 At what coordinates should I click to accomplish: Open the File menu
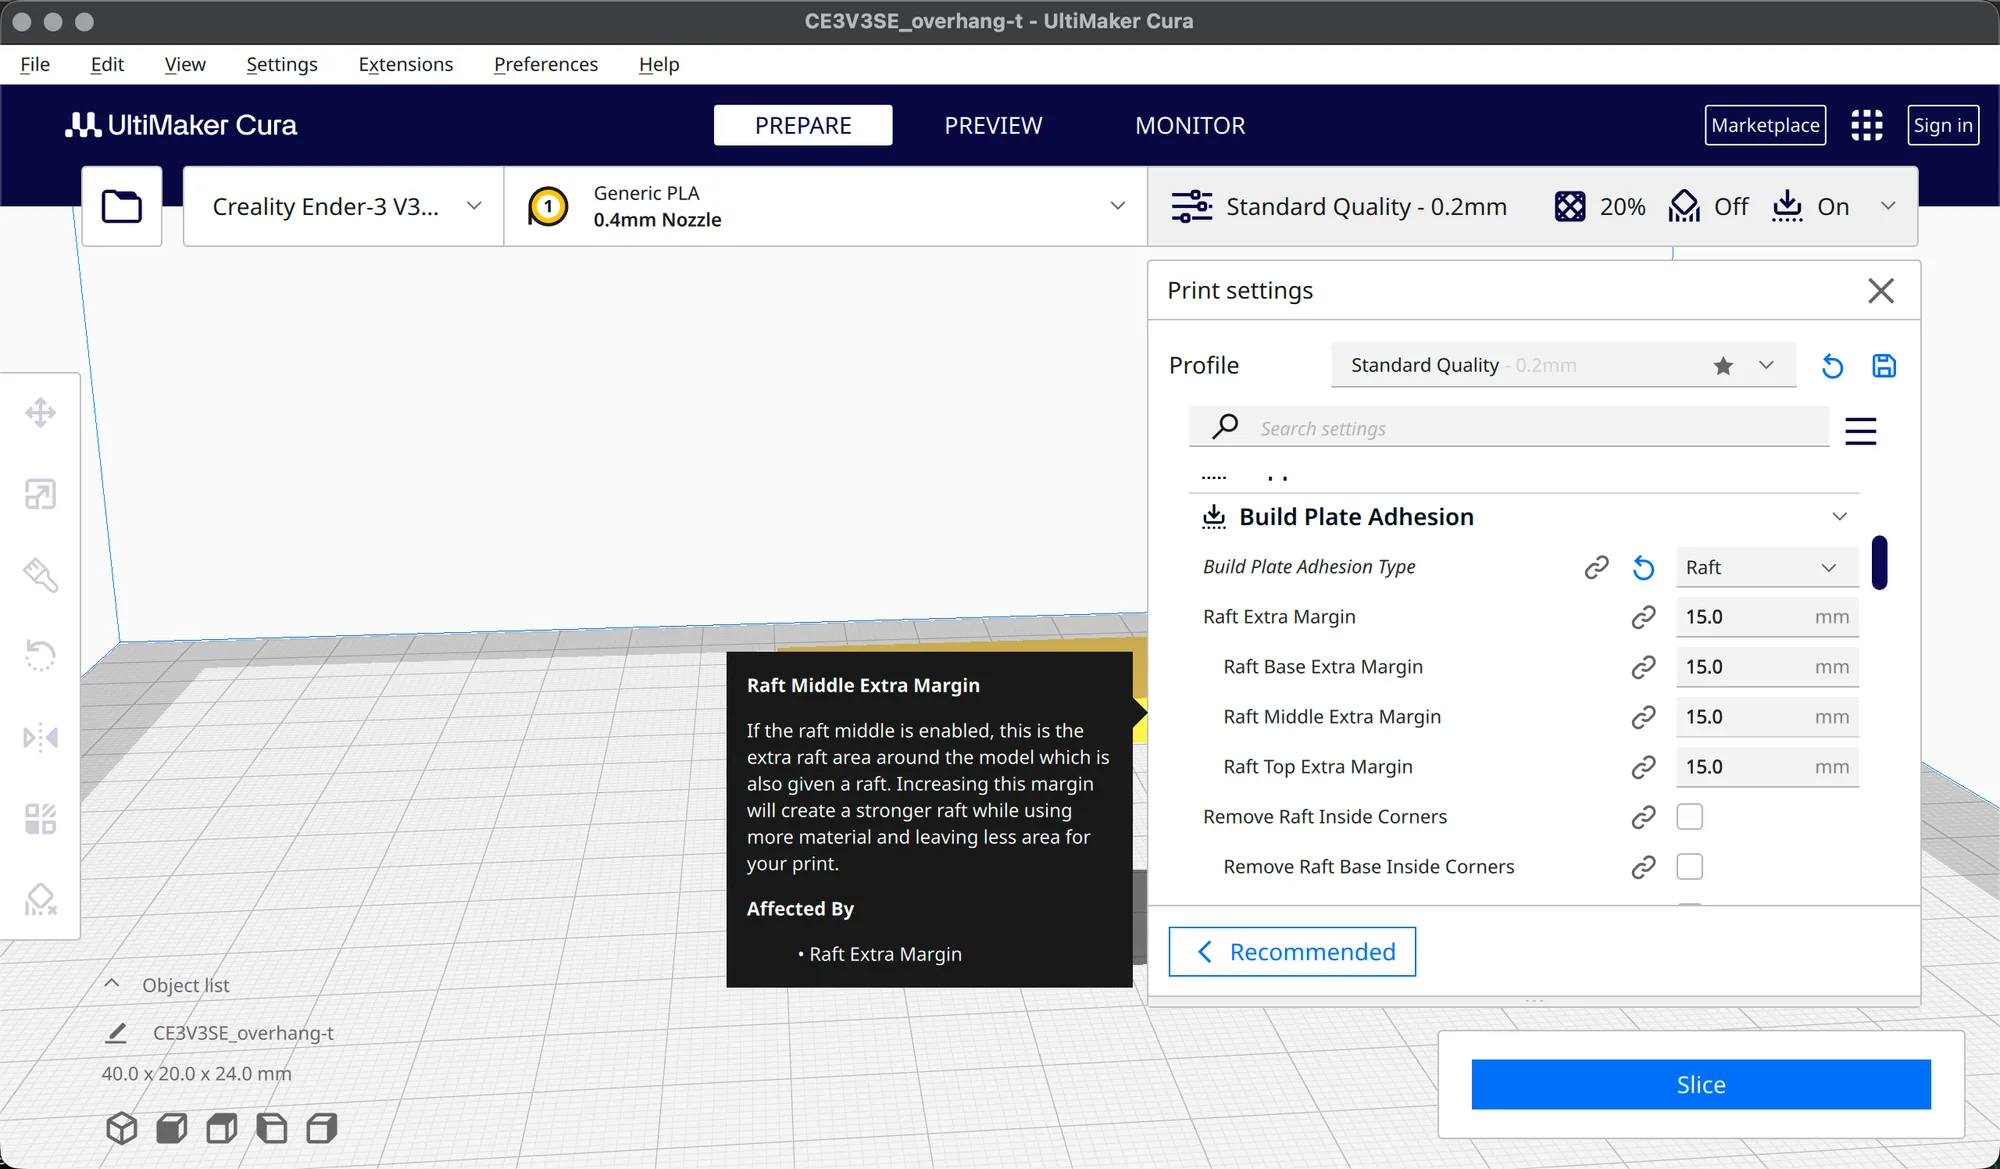pos(35,64)
